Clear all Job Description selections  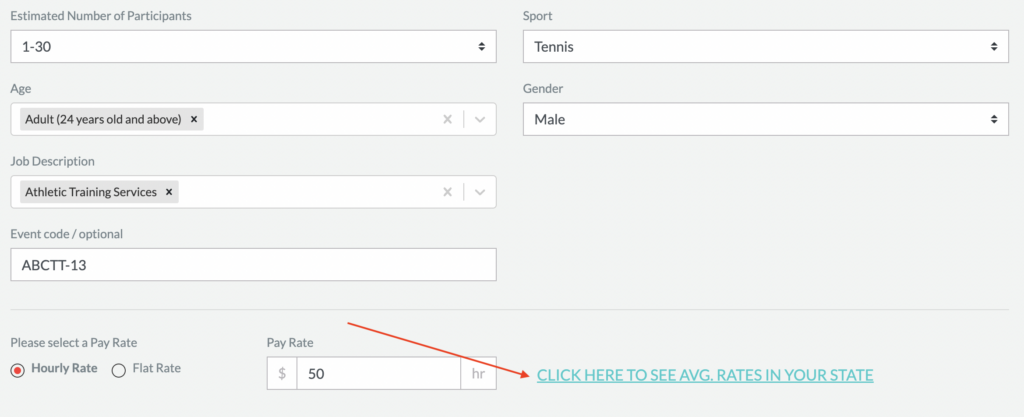click(447, 192)
